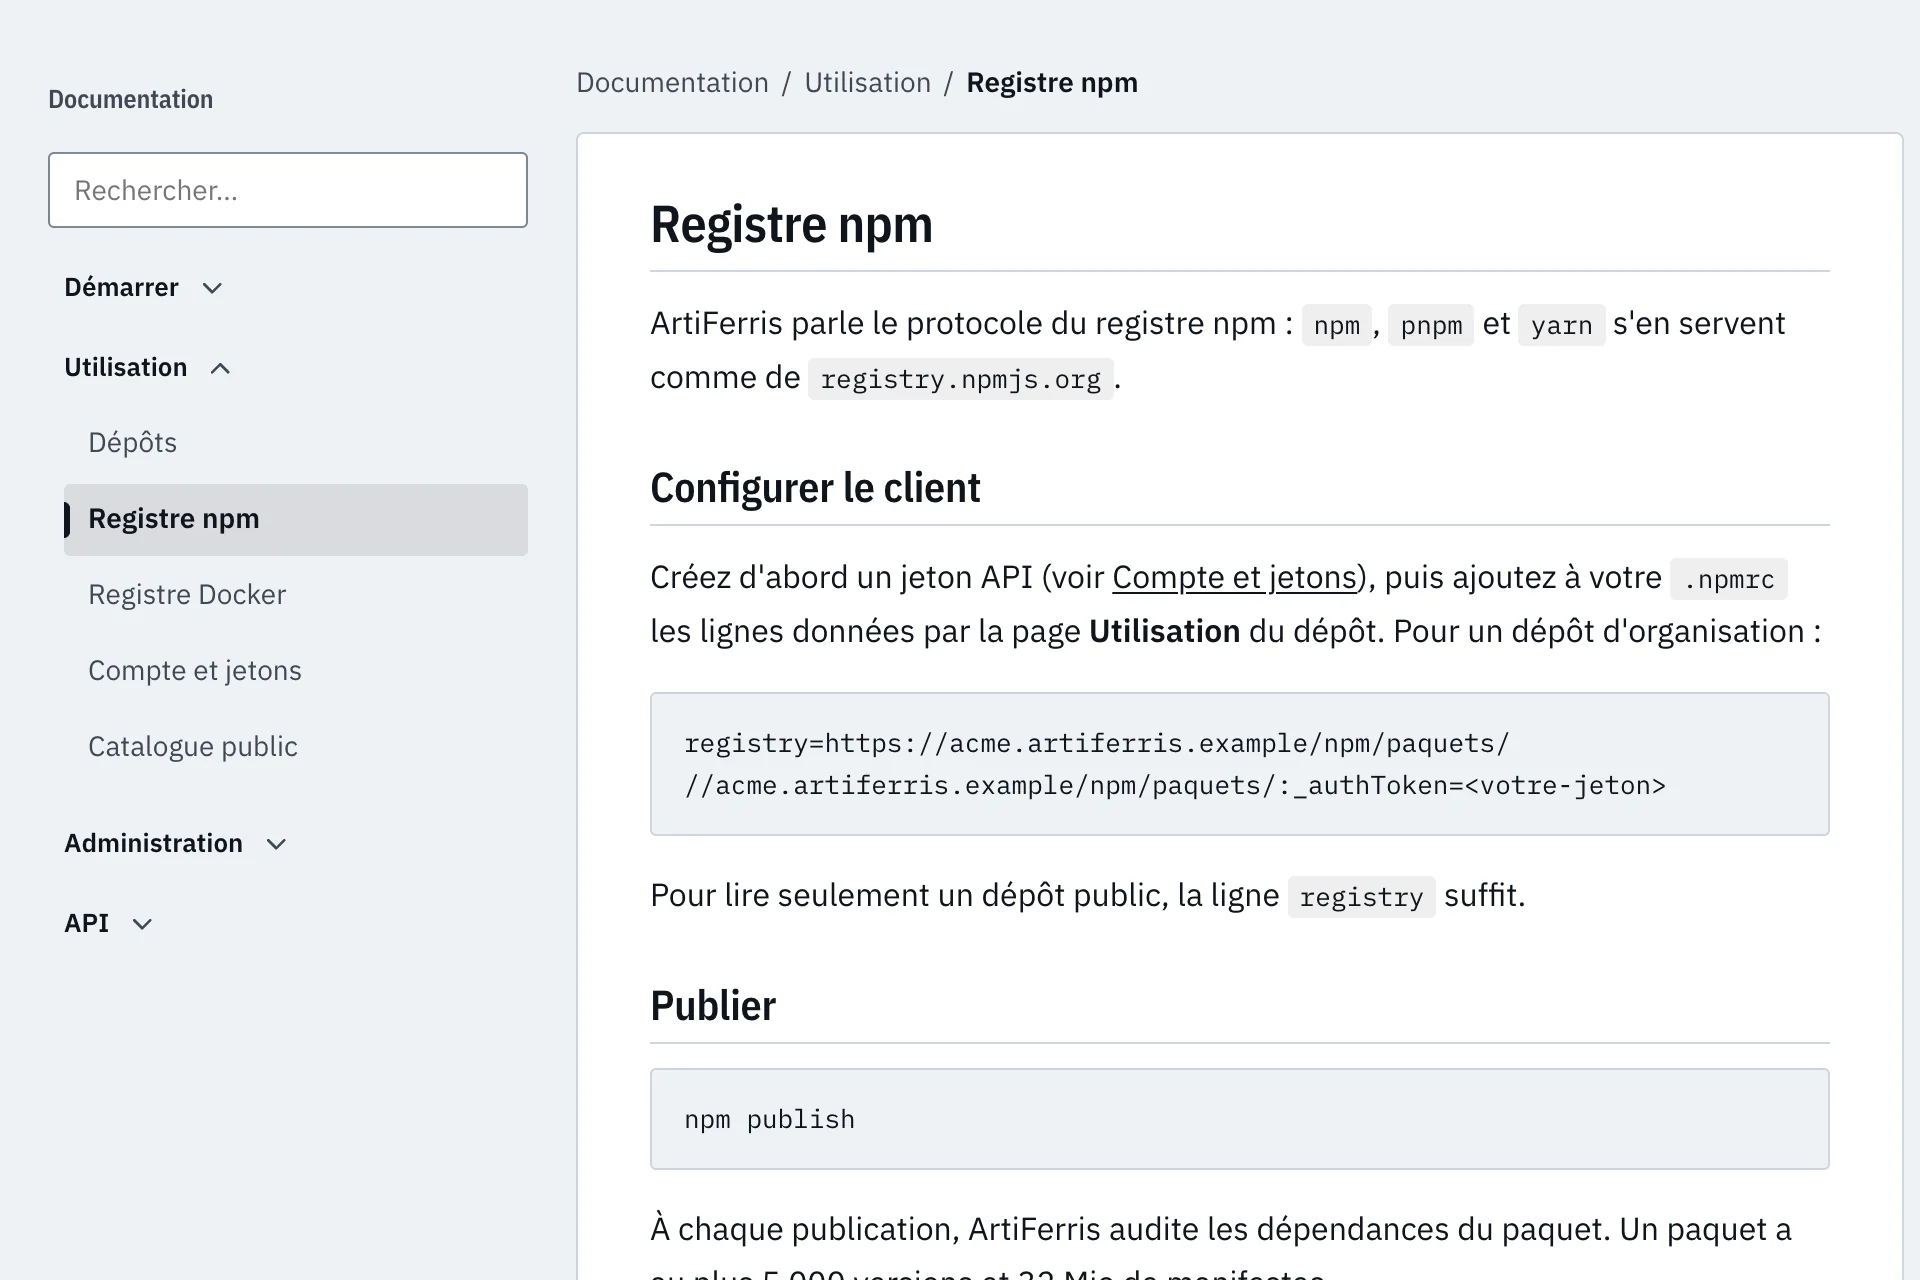Click the bold Utilisation word in paragraph
The image size is (1920, 1280).
tap(1164, 632)
